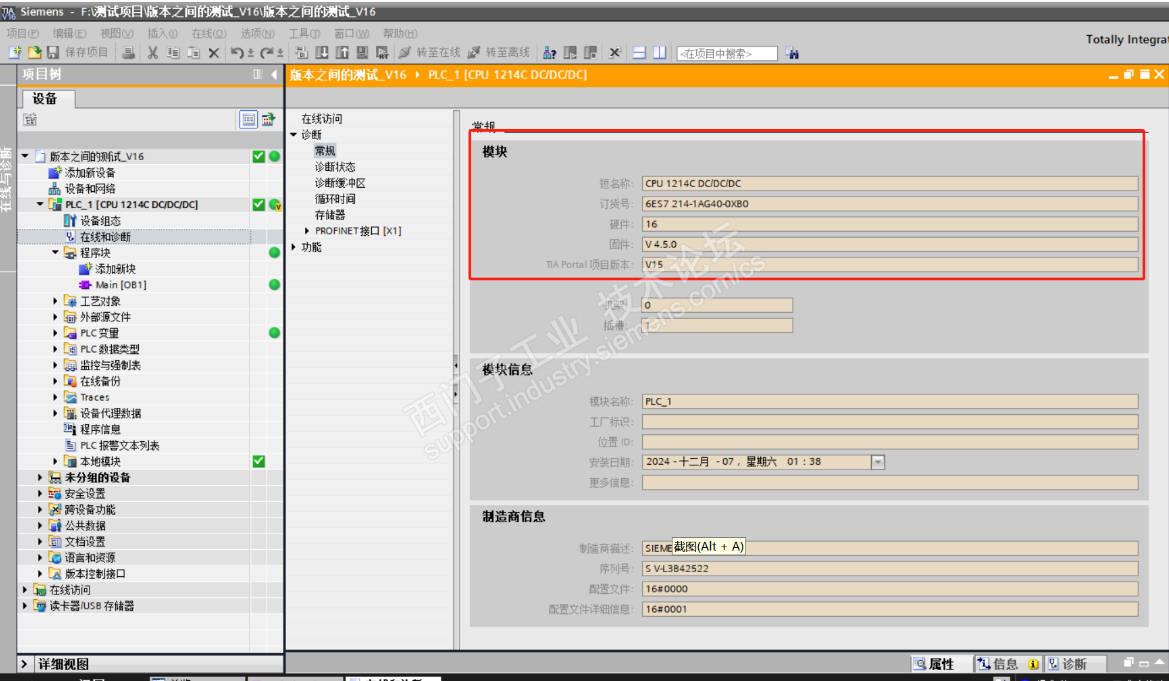Image resolution: width=1169 pixels, height=681 pixels.
Task: Click the binoculars search icon
Action: (792, 53)
